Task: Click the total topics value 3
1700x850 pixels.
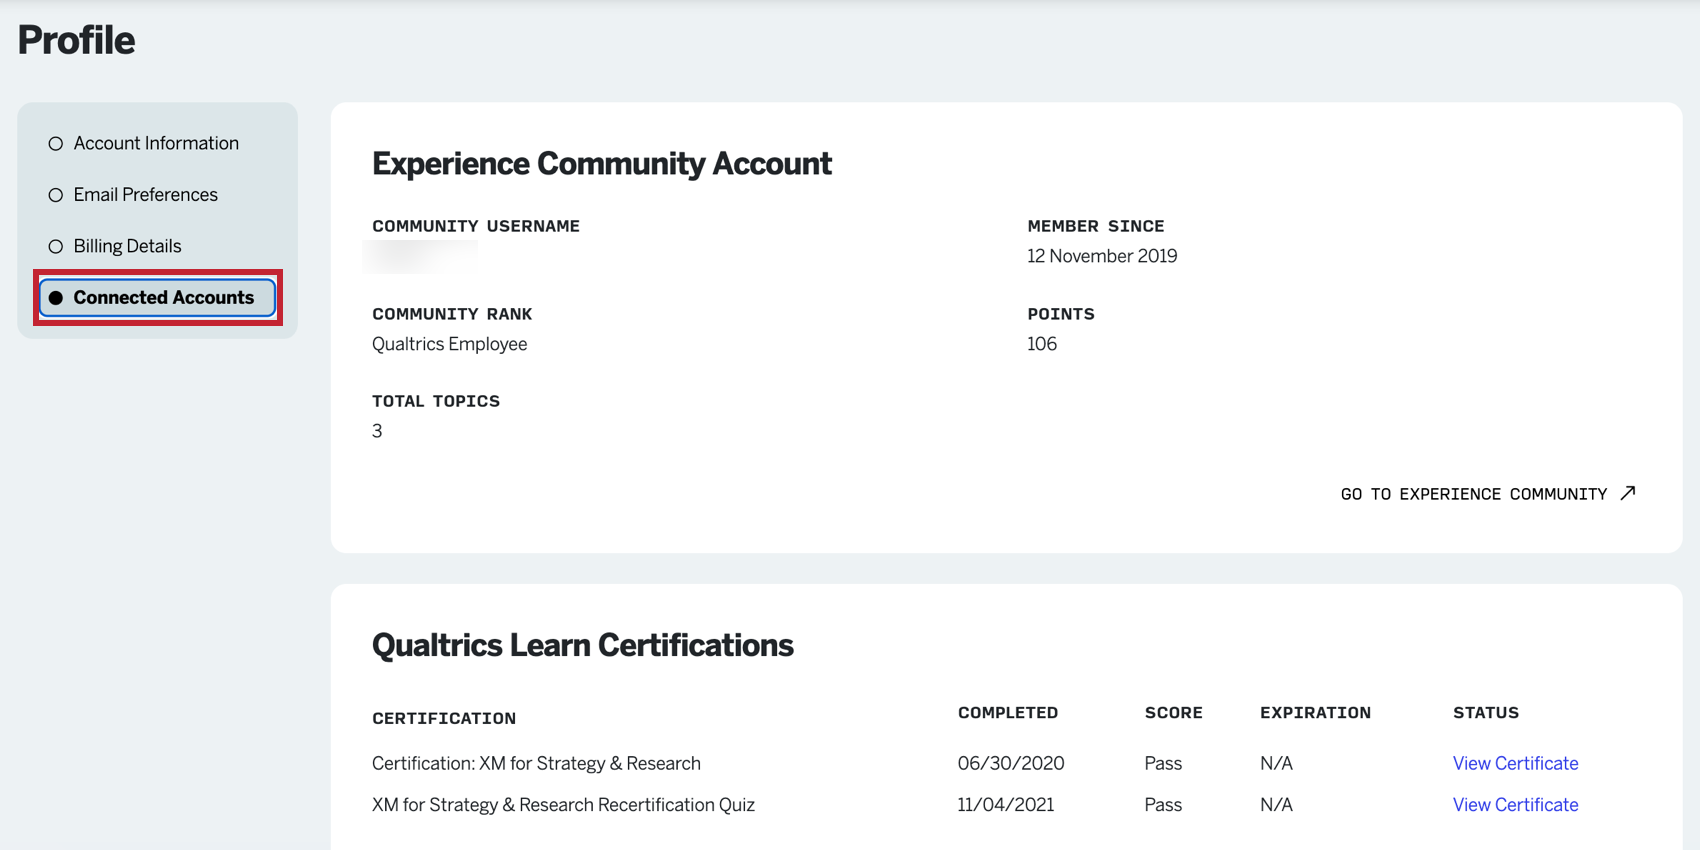Action: (x=377, y=431)
